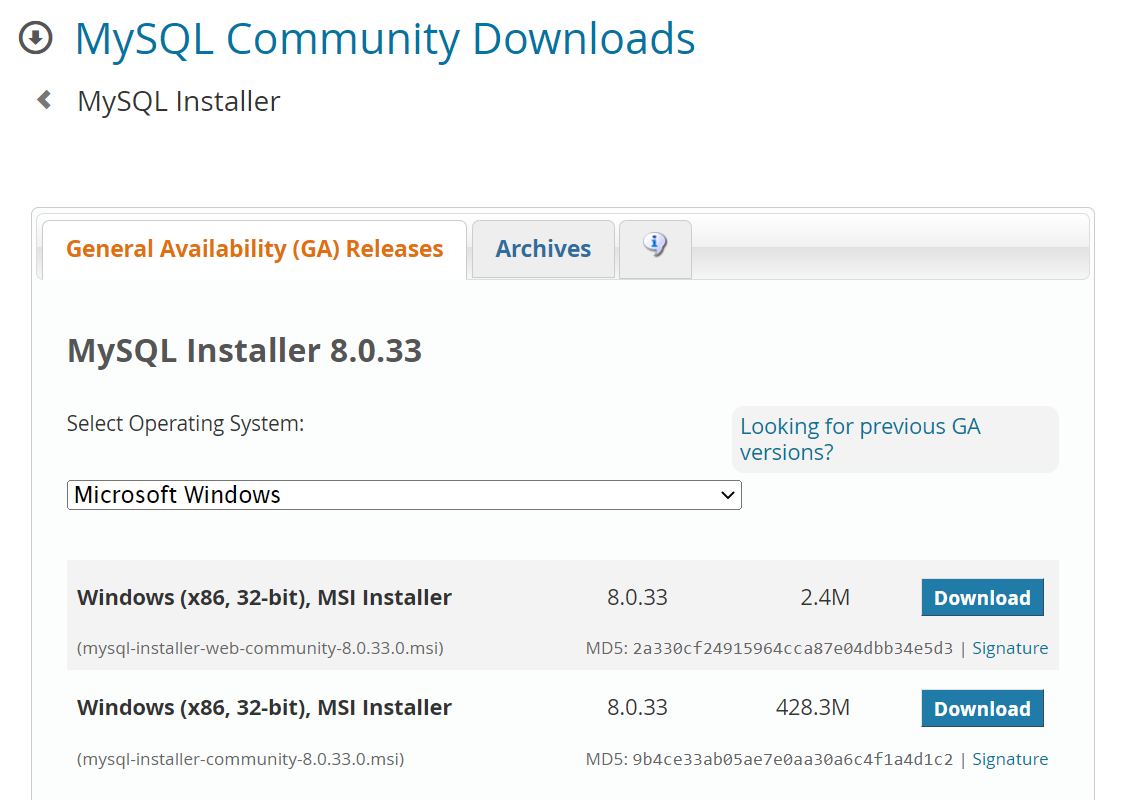
Task: Open the Select Operating System dropdown
Action: pos(403,495)
